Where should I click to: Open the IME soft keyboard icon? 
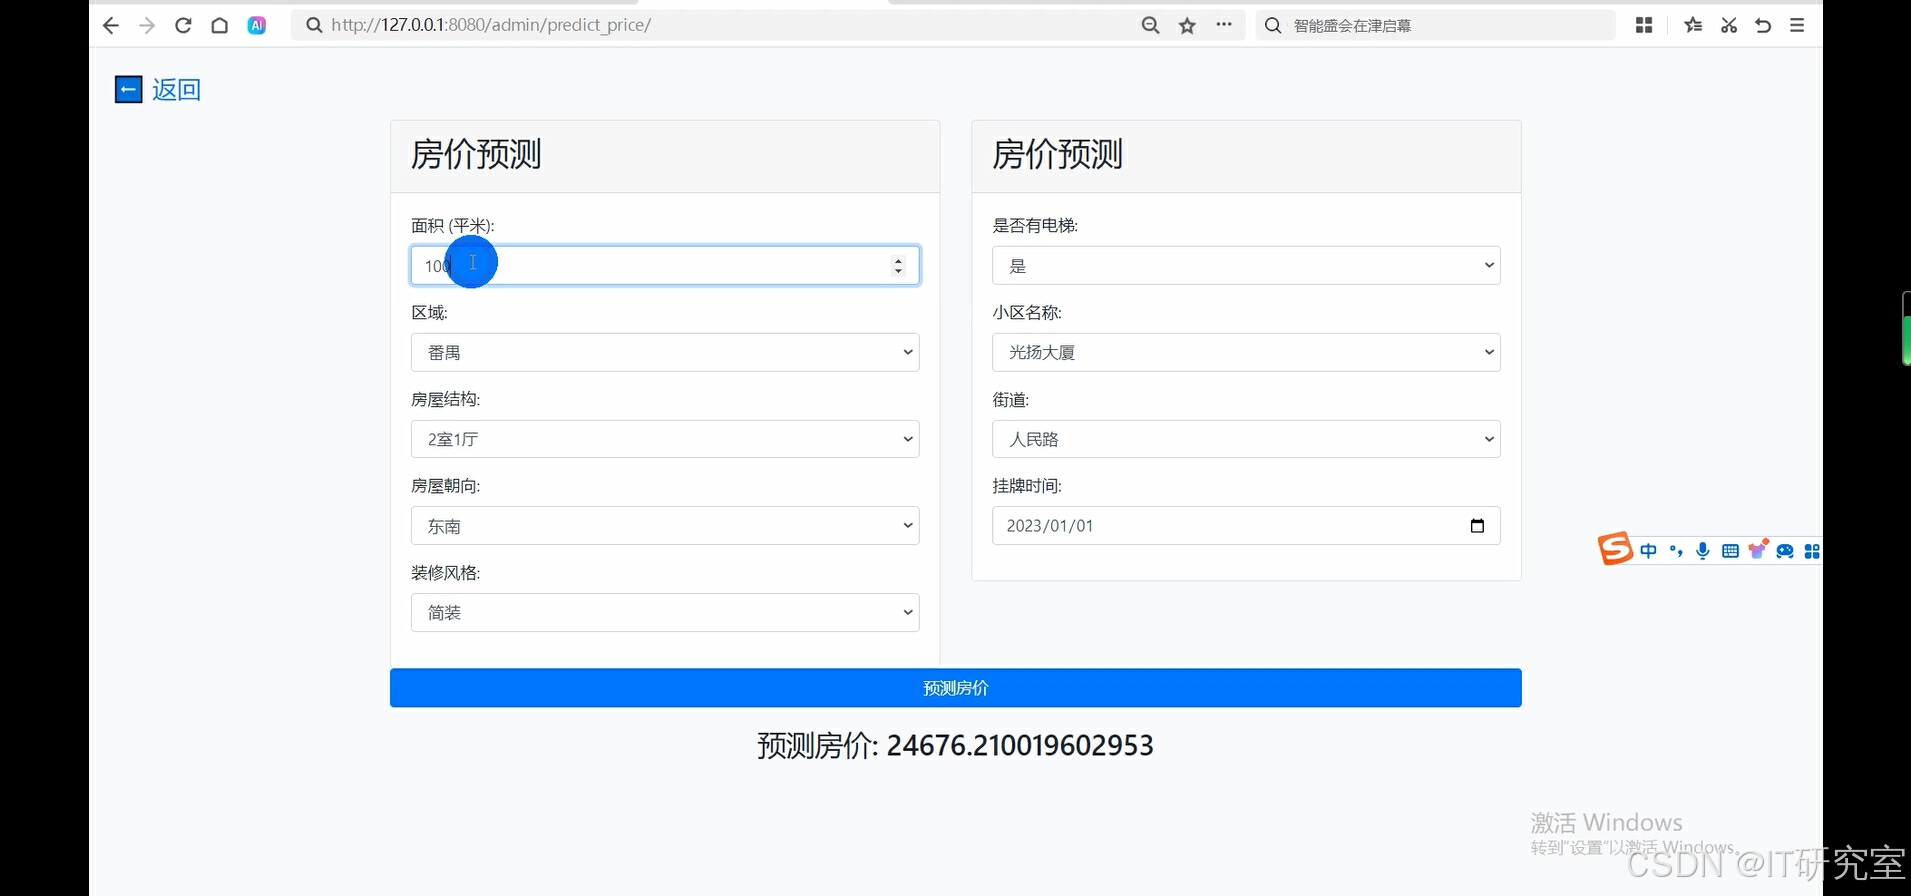point(1730,551)
